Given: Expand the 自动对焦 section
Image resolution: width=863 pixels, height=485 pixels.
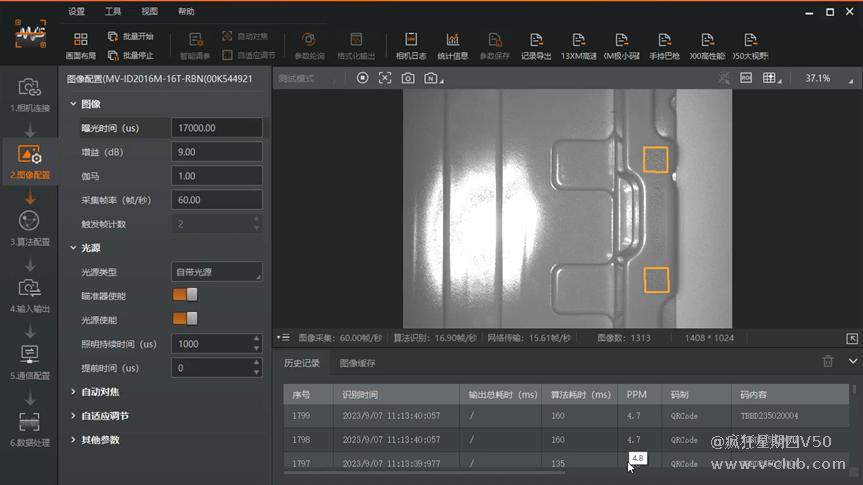Looking at the screenshot, I should [x=73, y=391].
